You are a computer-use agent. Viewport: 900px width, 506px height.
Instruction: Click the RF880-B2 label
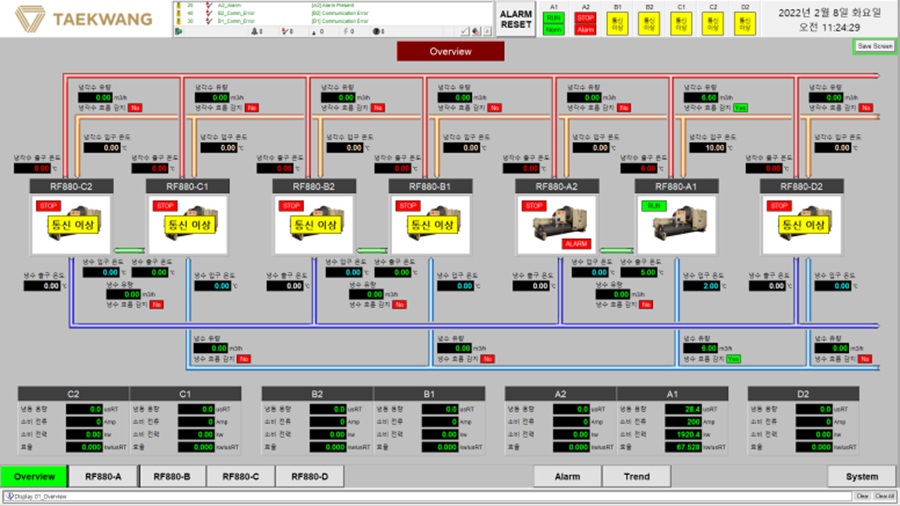pos(314,186)
